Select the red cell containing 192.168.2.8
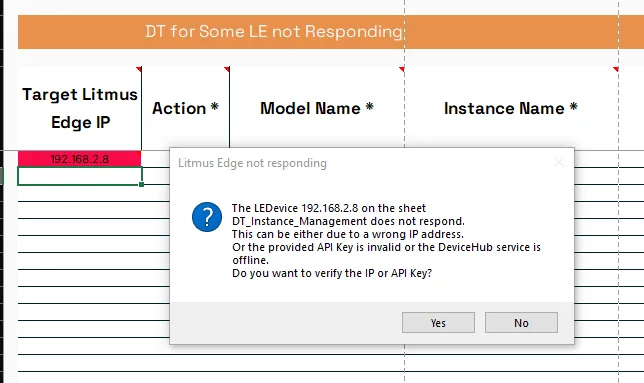644x383 pixels. coord(79,159)
